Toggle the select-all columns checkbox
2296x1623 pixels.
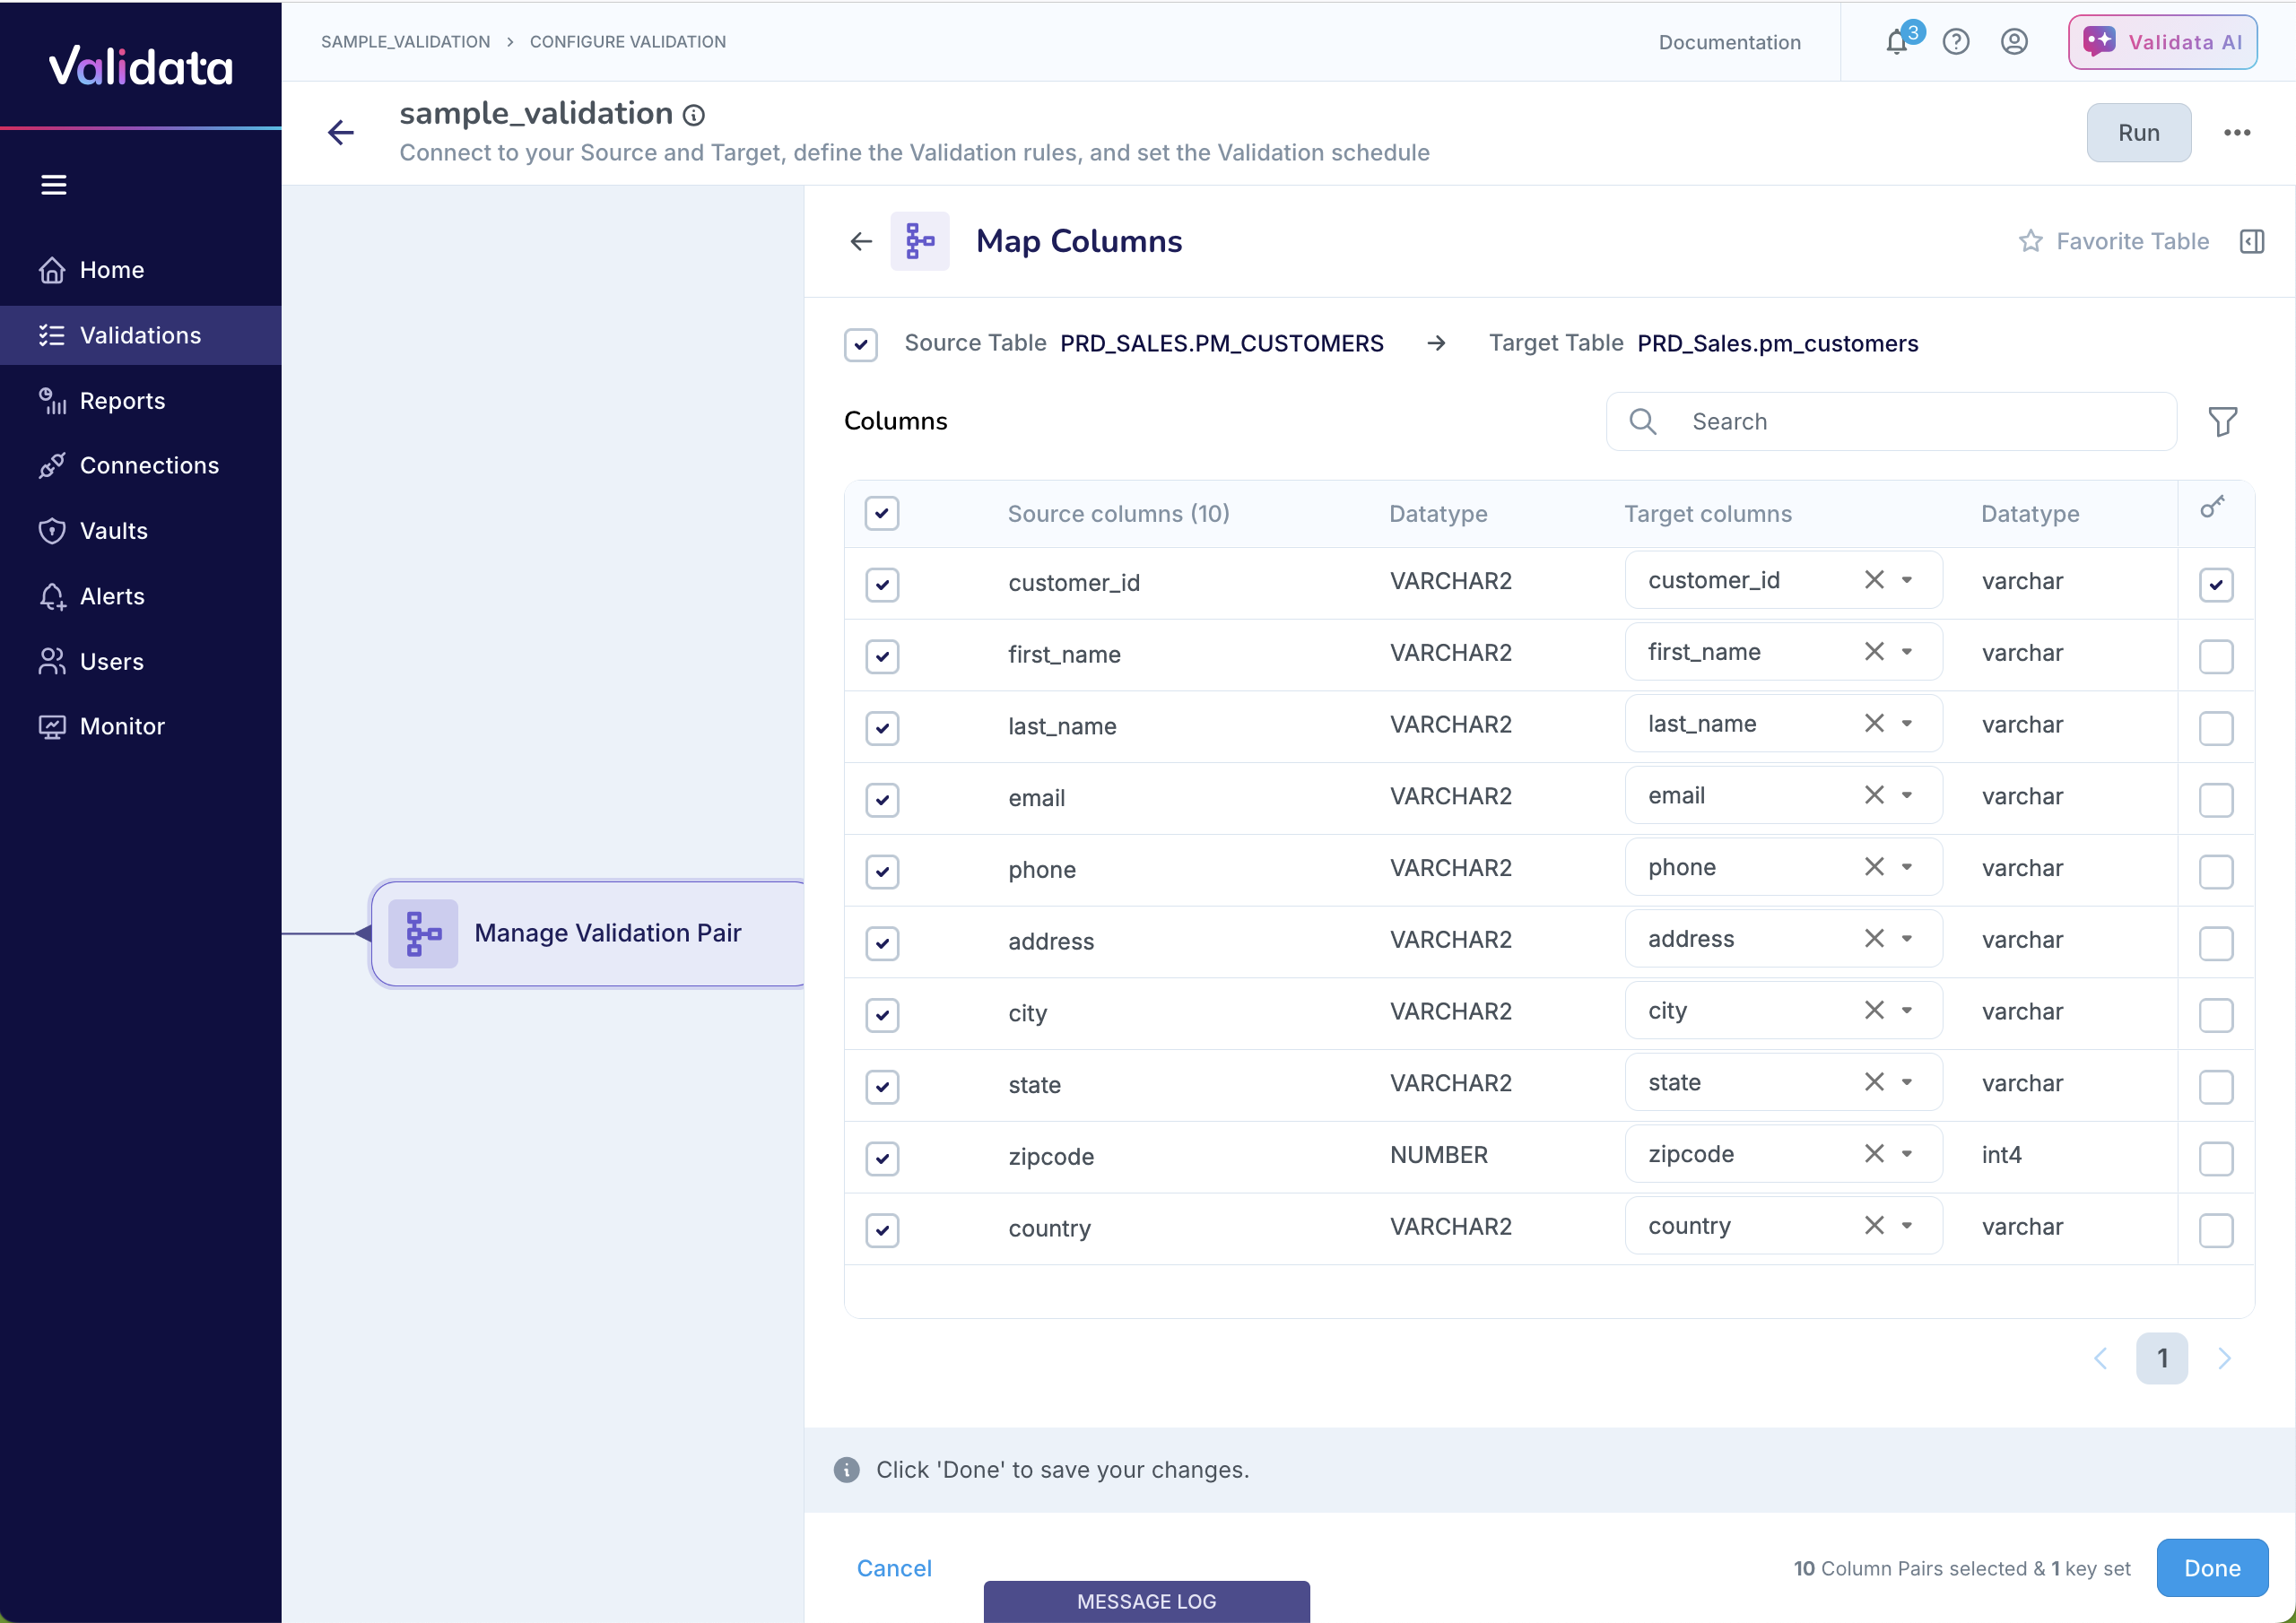(x=882, y=513)
